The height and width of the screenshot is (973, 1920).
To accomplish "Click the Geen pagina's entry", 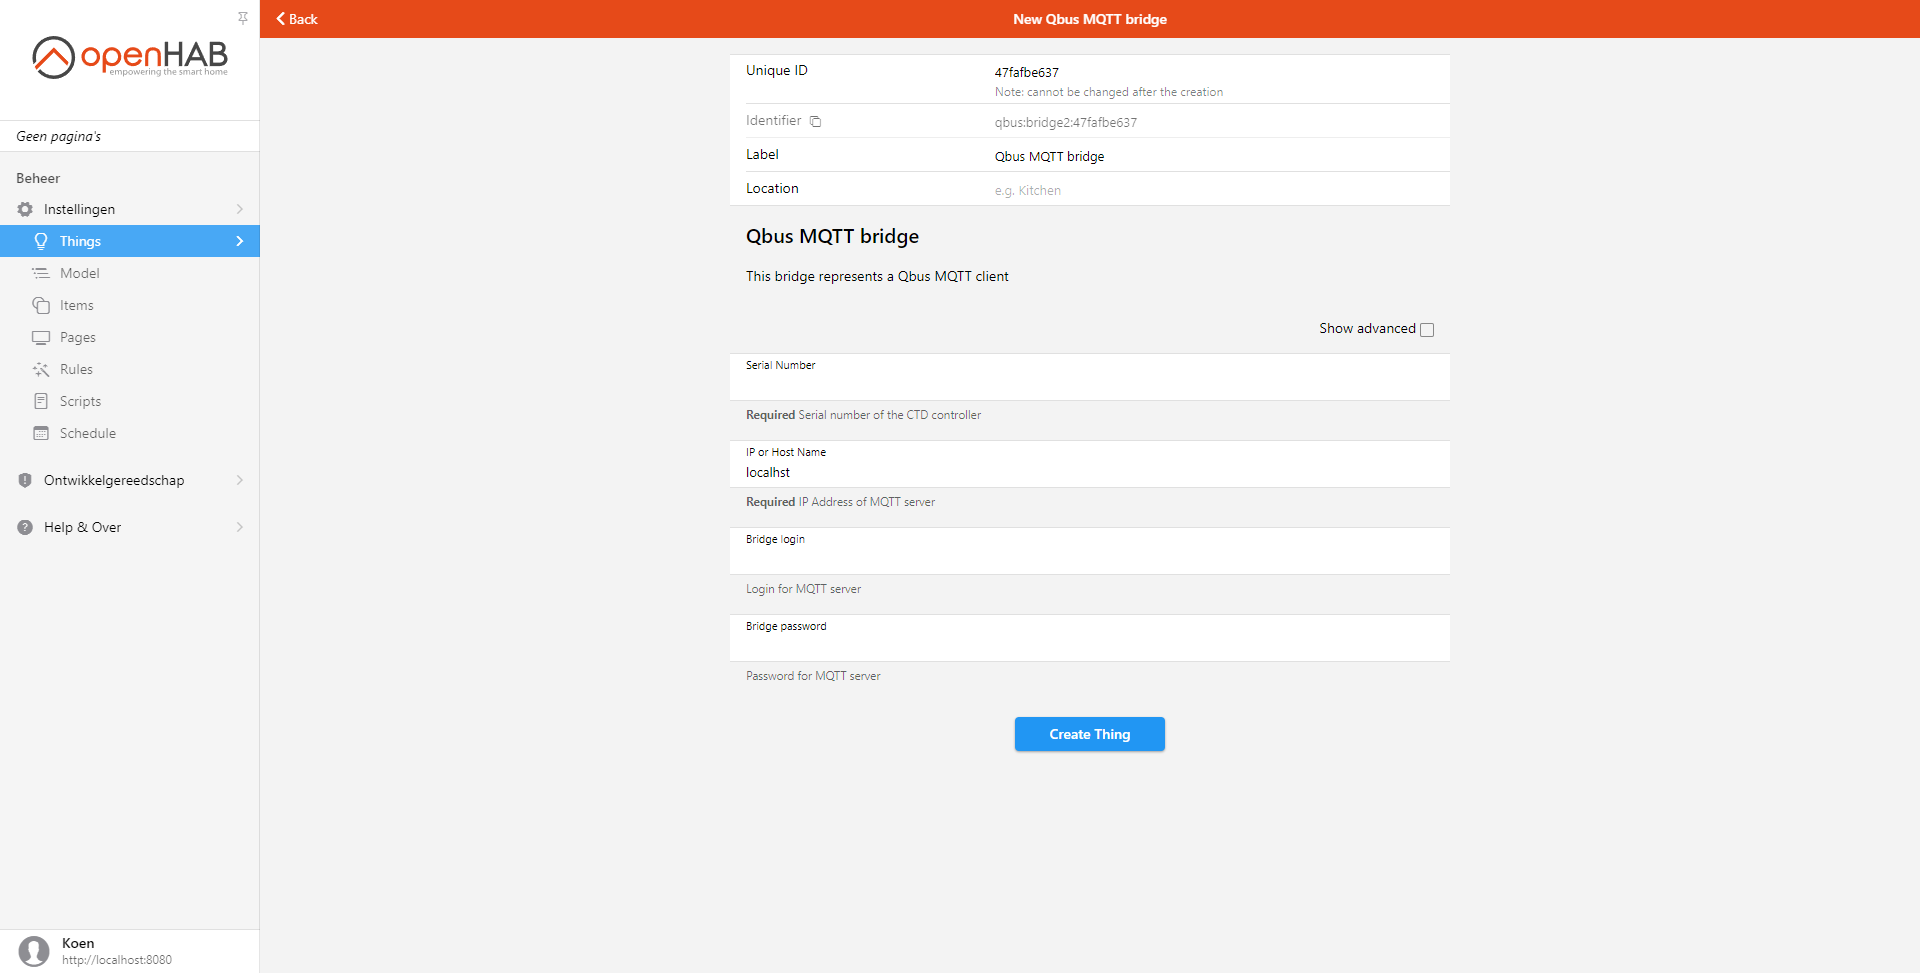I will pos(130,136).
